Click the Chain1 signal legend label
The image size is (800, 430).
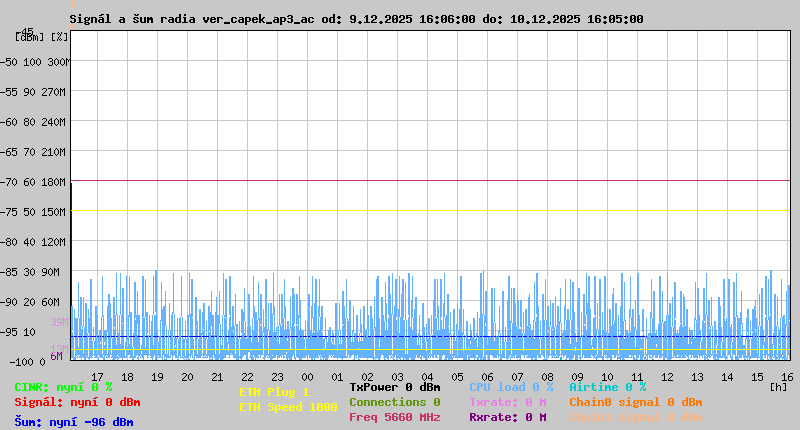click(635, 417)
